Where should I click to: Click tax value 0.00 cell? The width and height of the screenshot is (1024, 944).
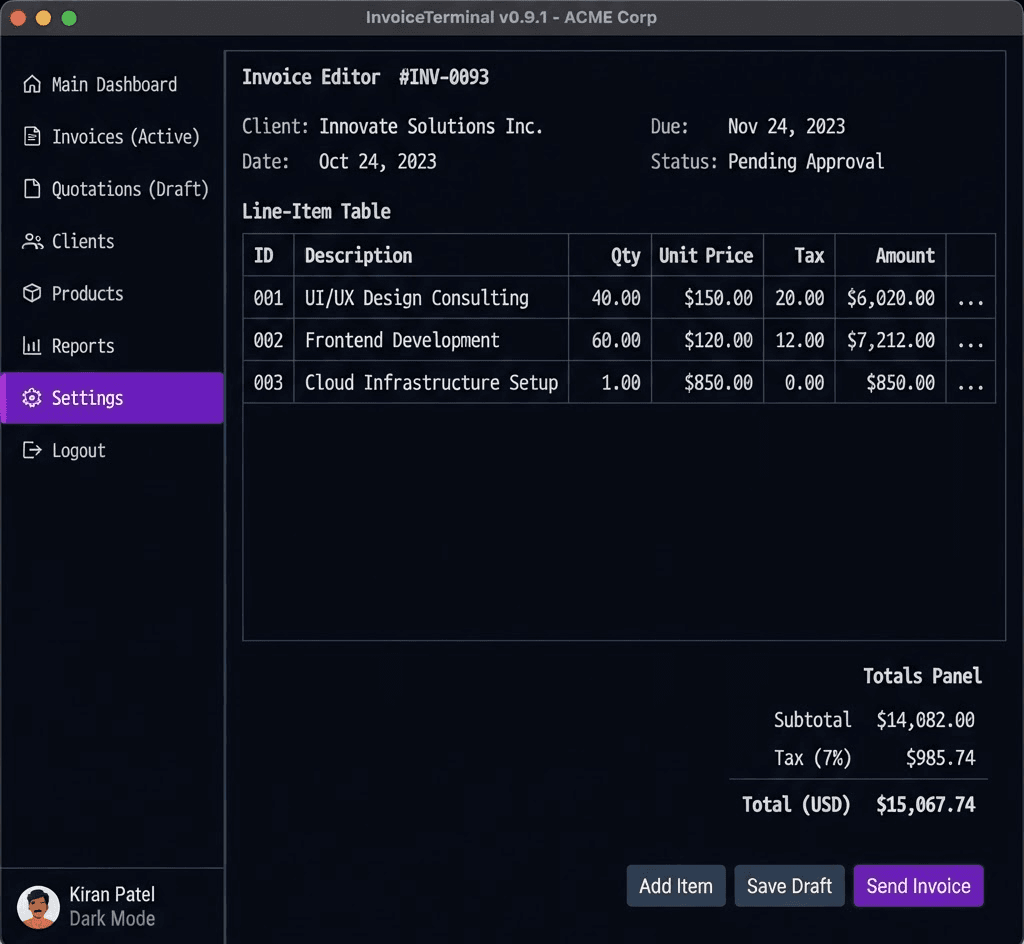tap(799, 383)
